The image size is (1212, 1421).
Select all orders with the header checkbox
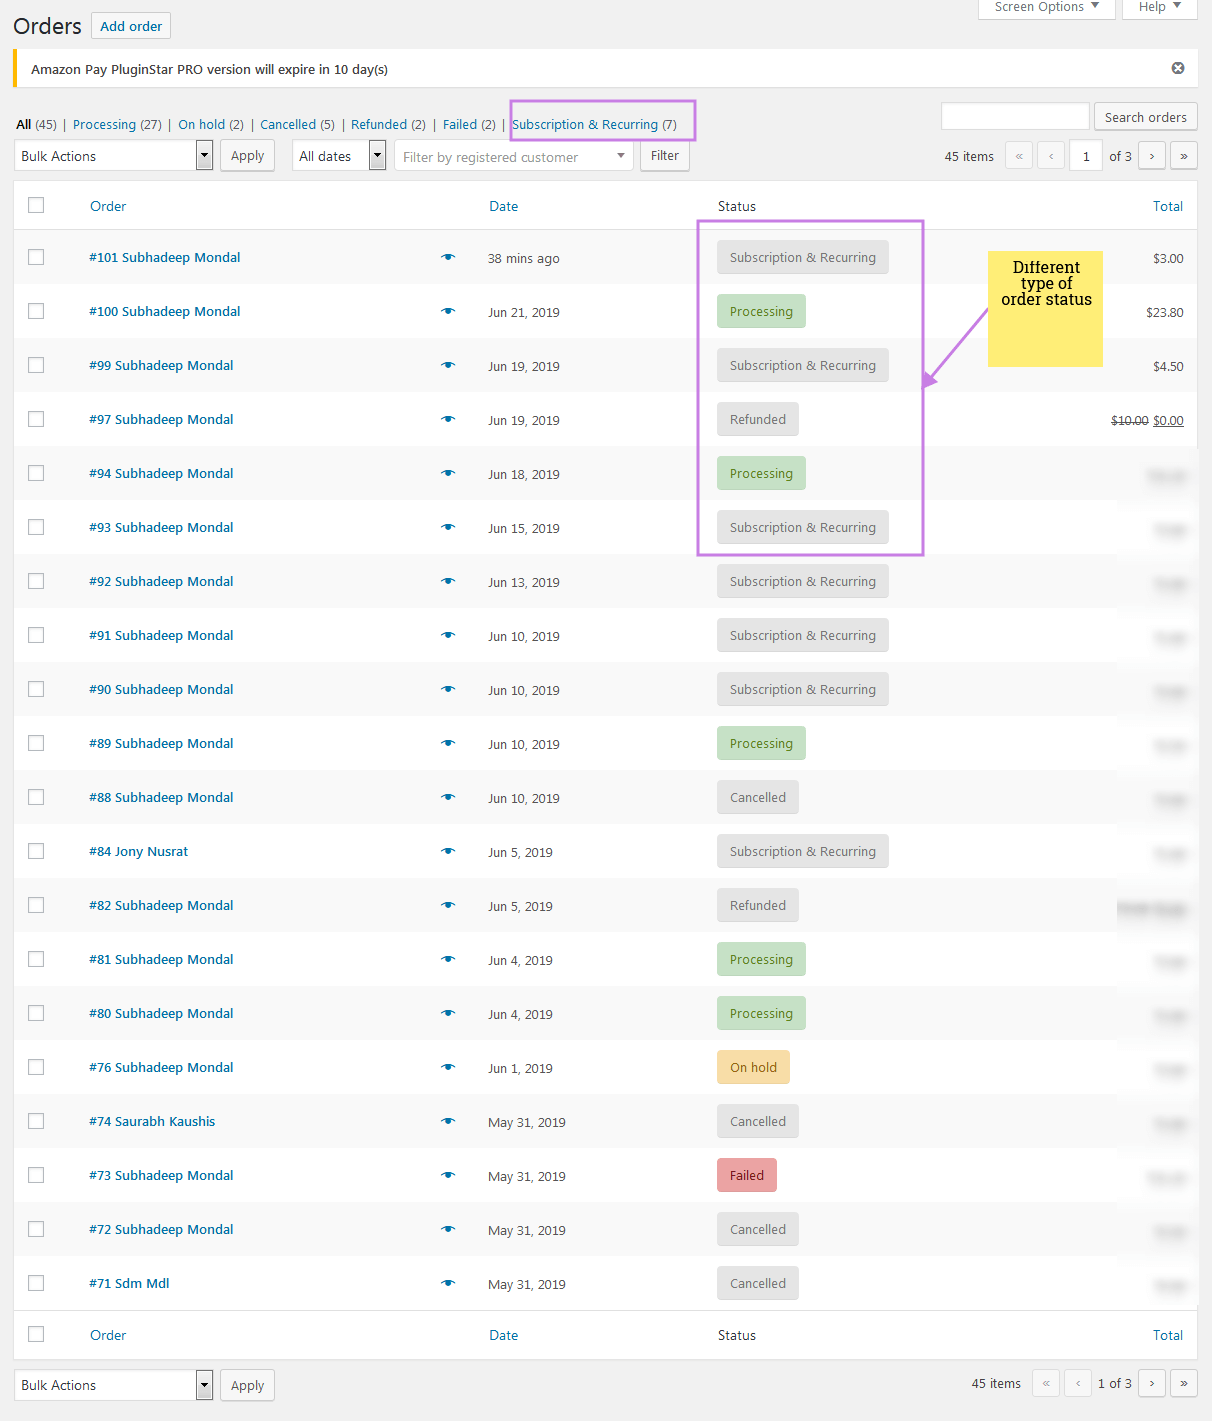click(36, 205)
